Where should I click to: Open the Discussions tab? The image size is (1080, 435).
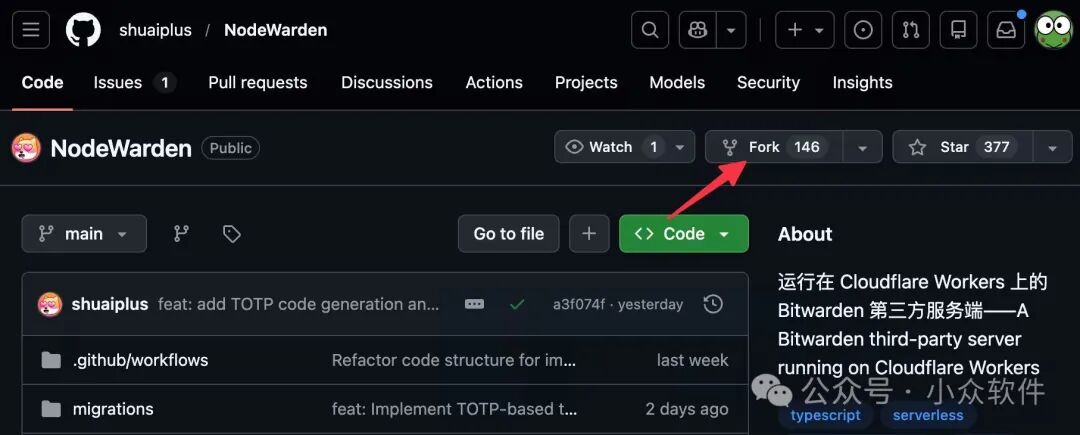[x=387, y=83]
